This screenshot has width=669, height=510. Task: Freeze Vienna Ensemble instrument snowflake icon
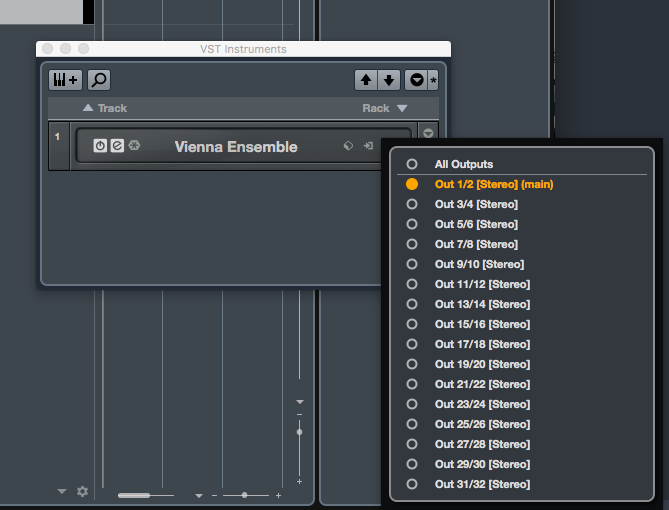134,146
